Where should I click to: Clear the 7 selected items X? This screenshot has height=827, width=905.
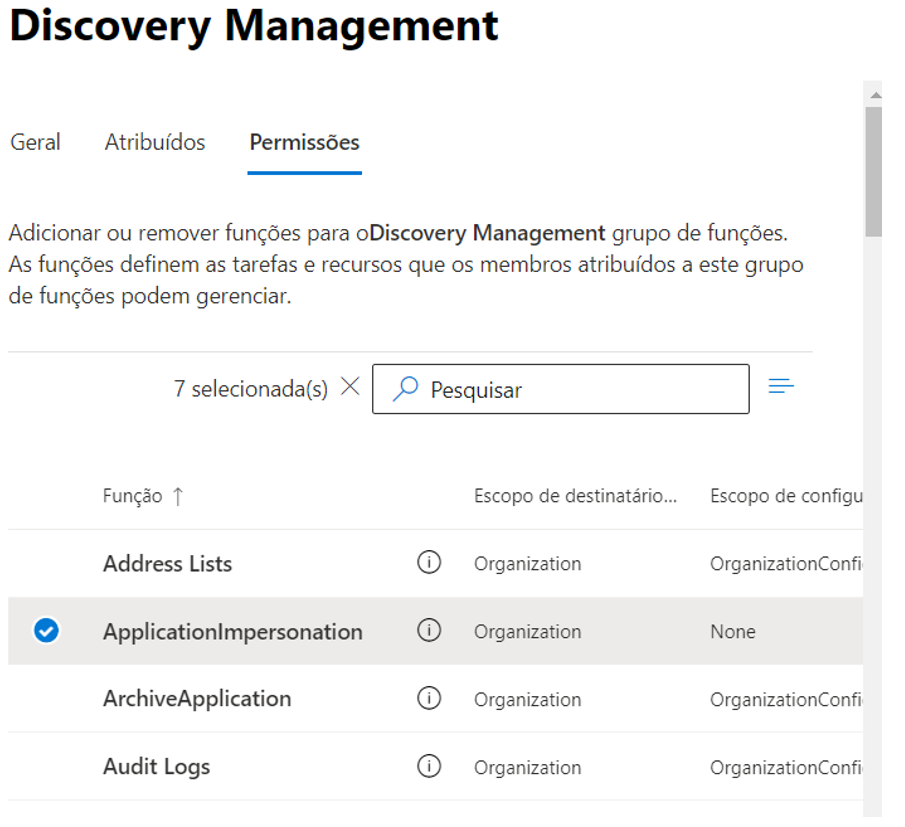tap(350, 388)
